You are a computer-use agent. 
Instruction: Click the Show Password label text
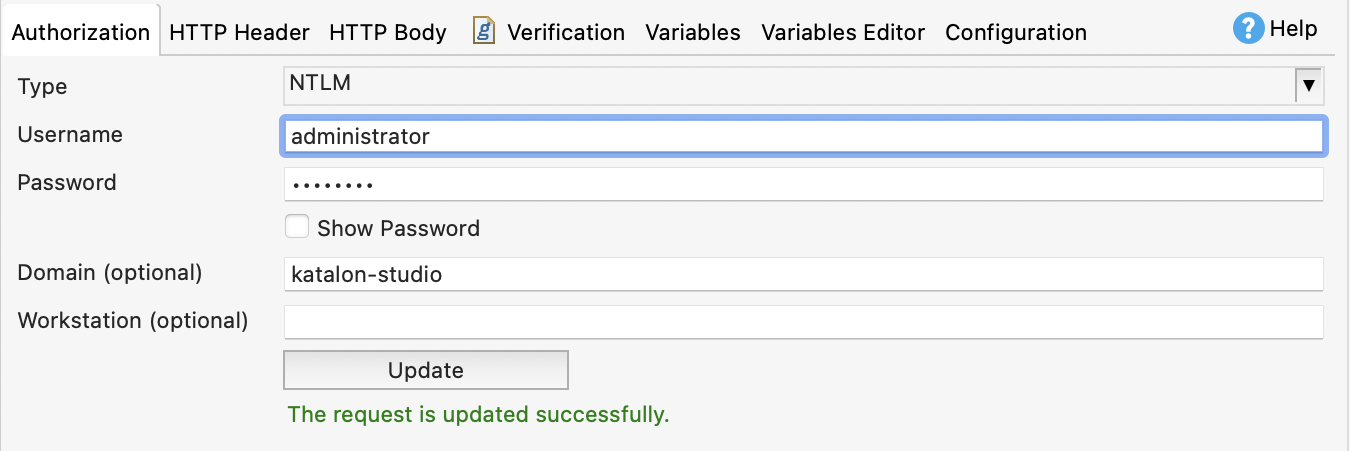point(398,228)
